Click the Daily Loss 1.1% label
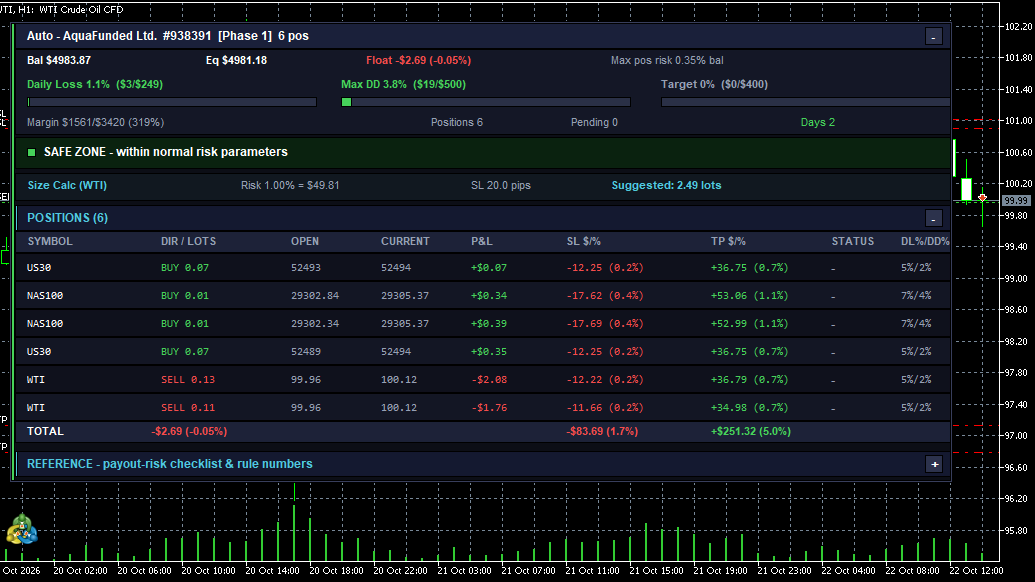This screenshot has height=582, width=1035. [x=95, y=84]
